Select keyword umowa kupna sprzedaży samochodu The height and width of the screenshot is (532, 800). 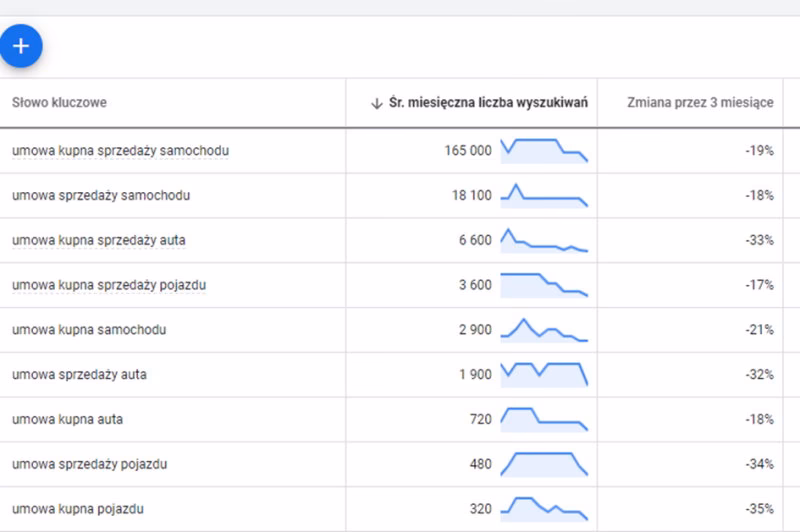(121, 151)
